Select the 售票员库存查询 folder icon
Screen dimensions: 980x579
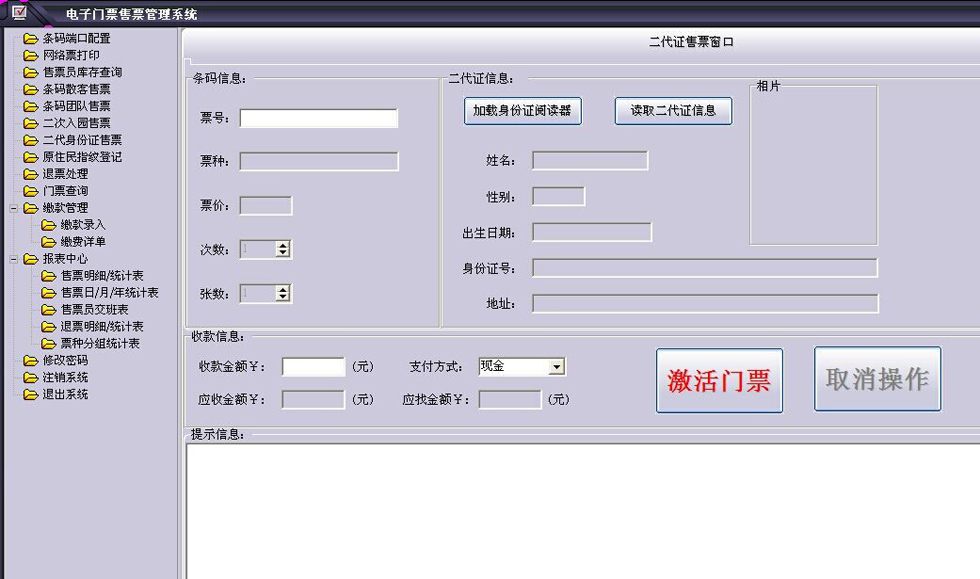point(30,73)
